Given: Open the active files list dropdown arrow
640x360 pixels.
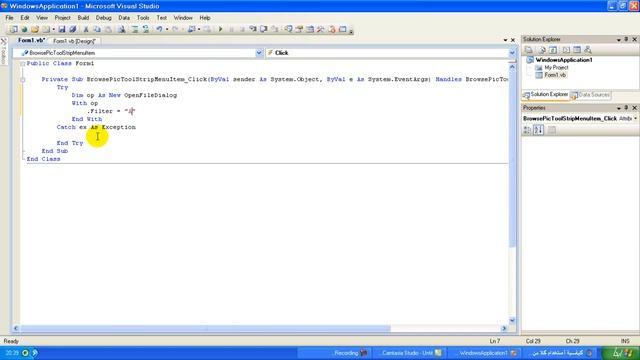Looking at the screenshot, I should click(x=505, y=40).
